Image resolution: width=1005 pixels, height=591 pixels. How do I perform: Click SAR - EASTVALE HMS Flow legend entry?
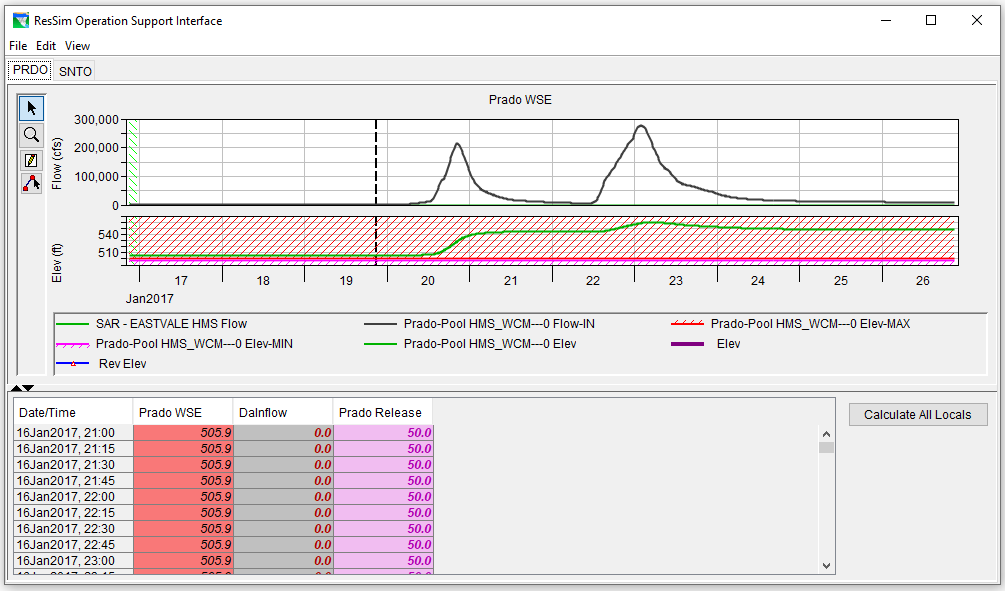pyautogui.click(x=152, y=324)
